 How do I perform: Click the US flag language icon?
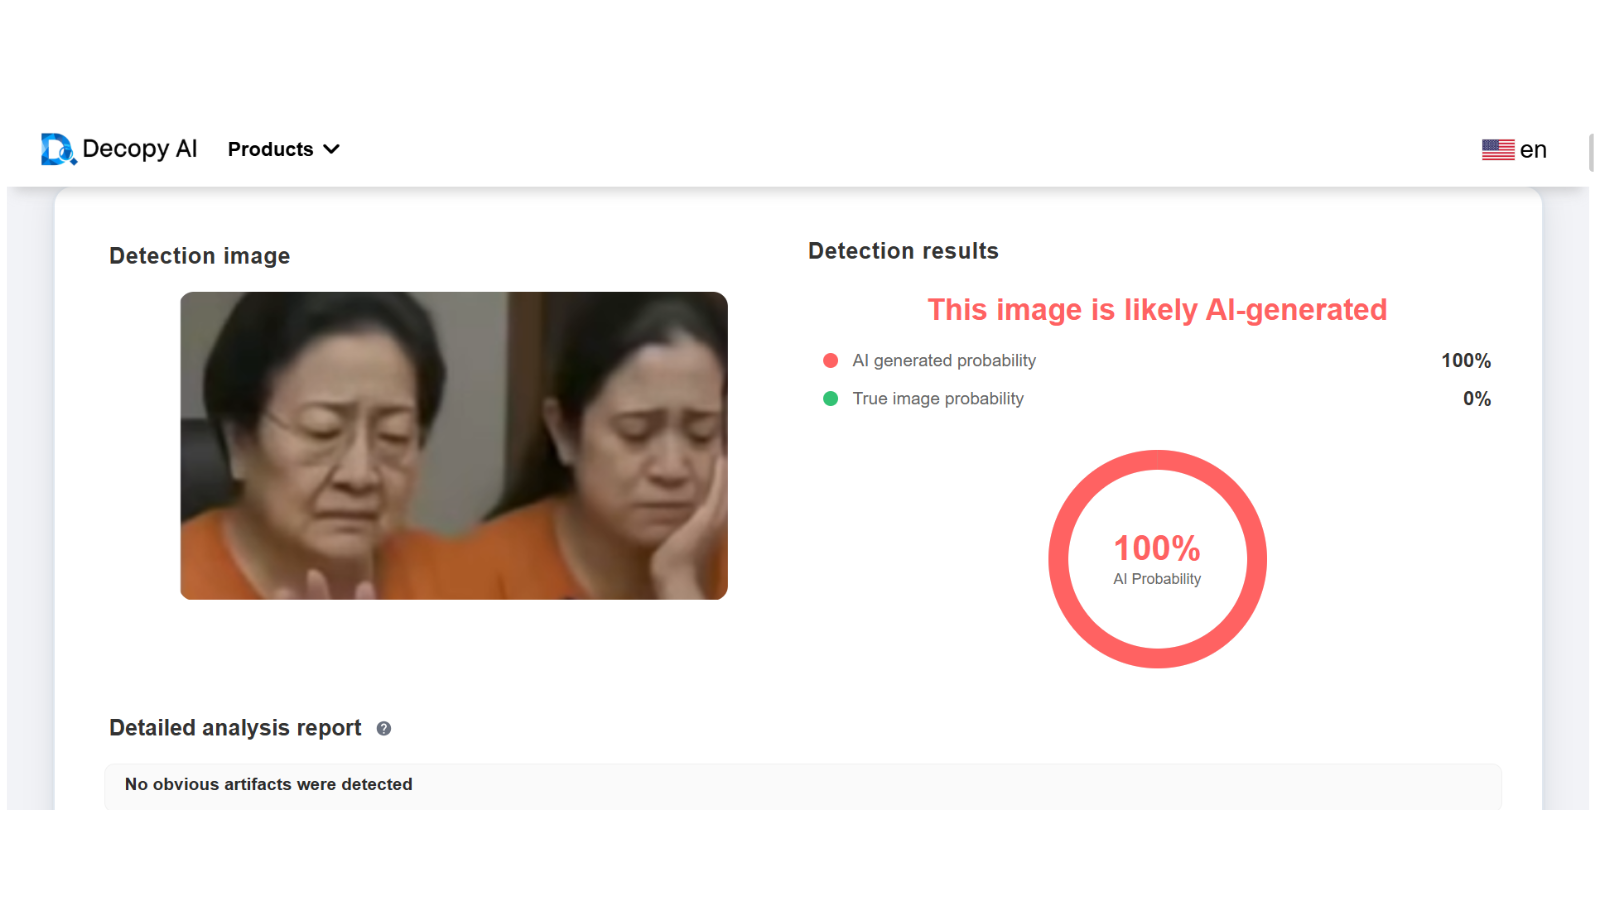click(1497, 150)
